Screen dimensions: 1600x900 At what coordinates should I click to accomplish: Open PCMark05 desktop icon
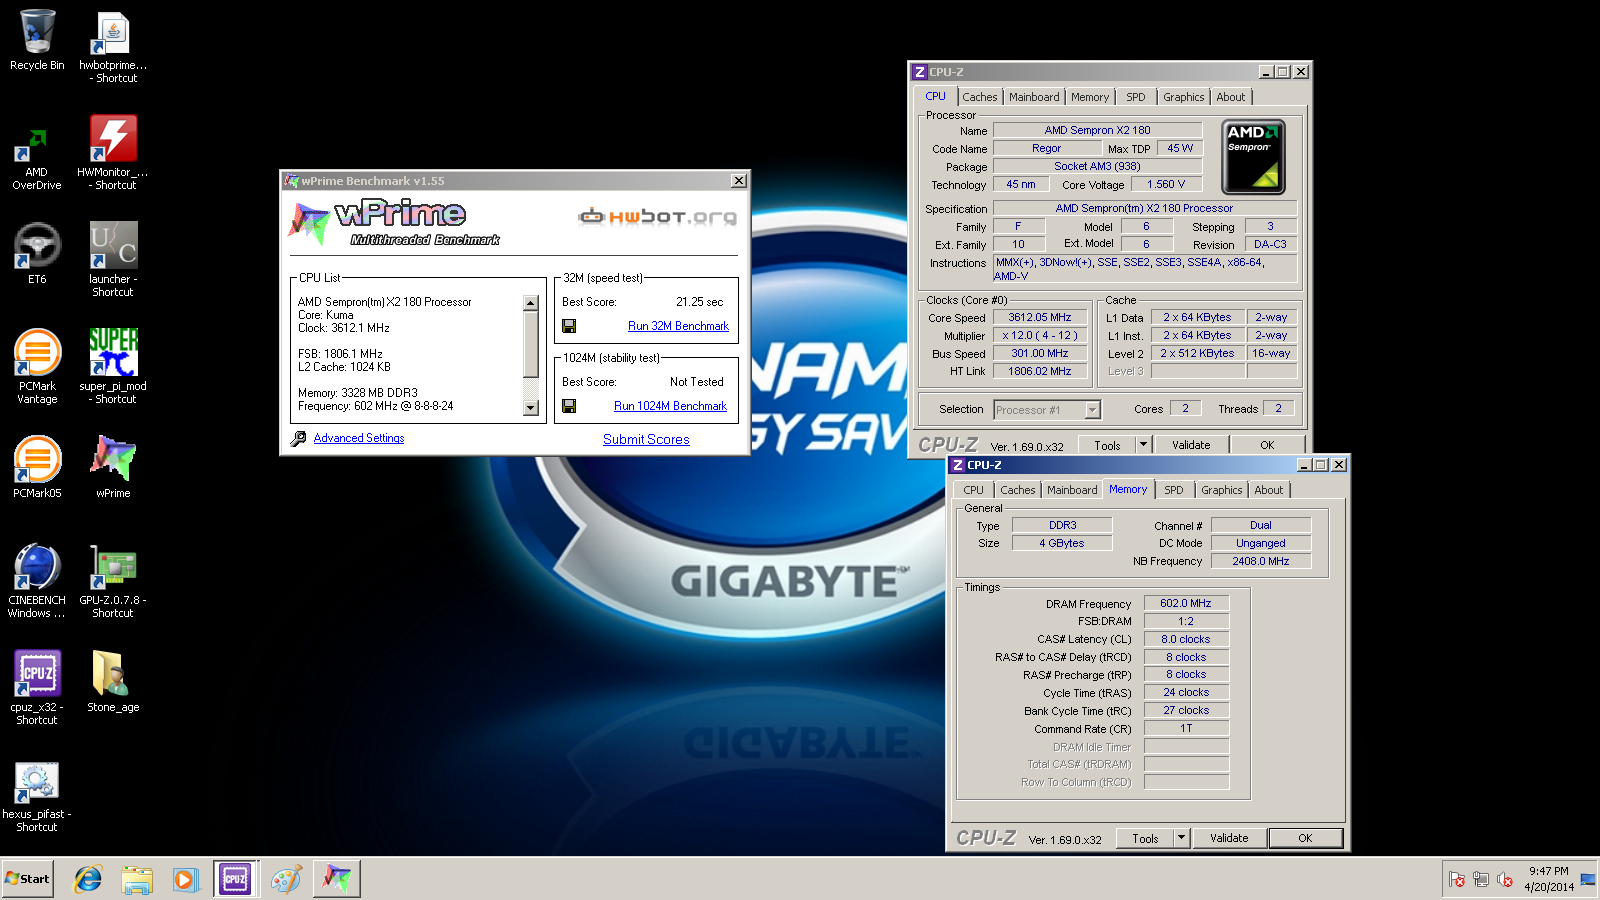point(37,467)
